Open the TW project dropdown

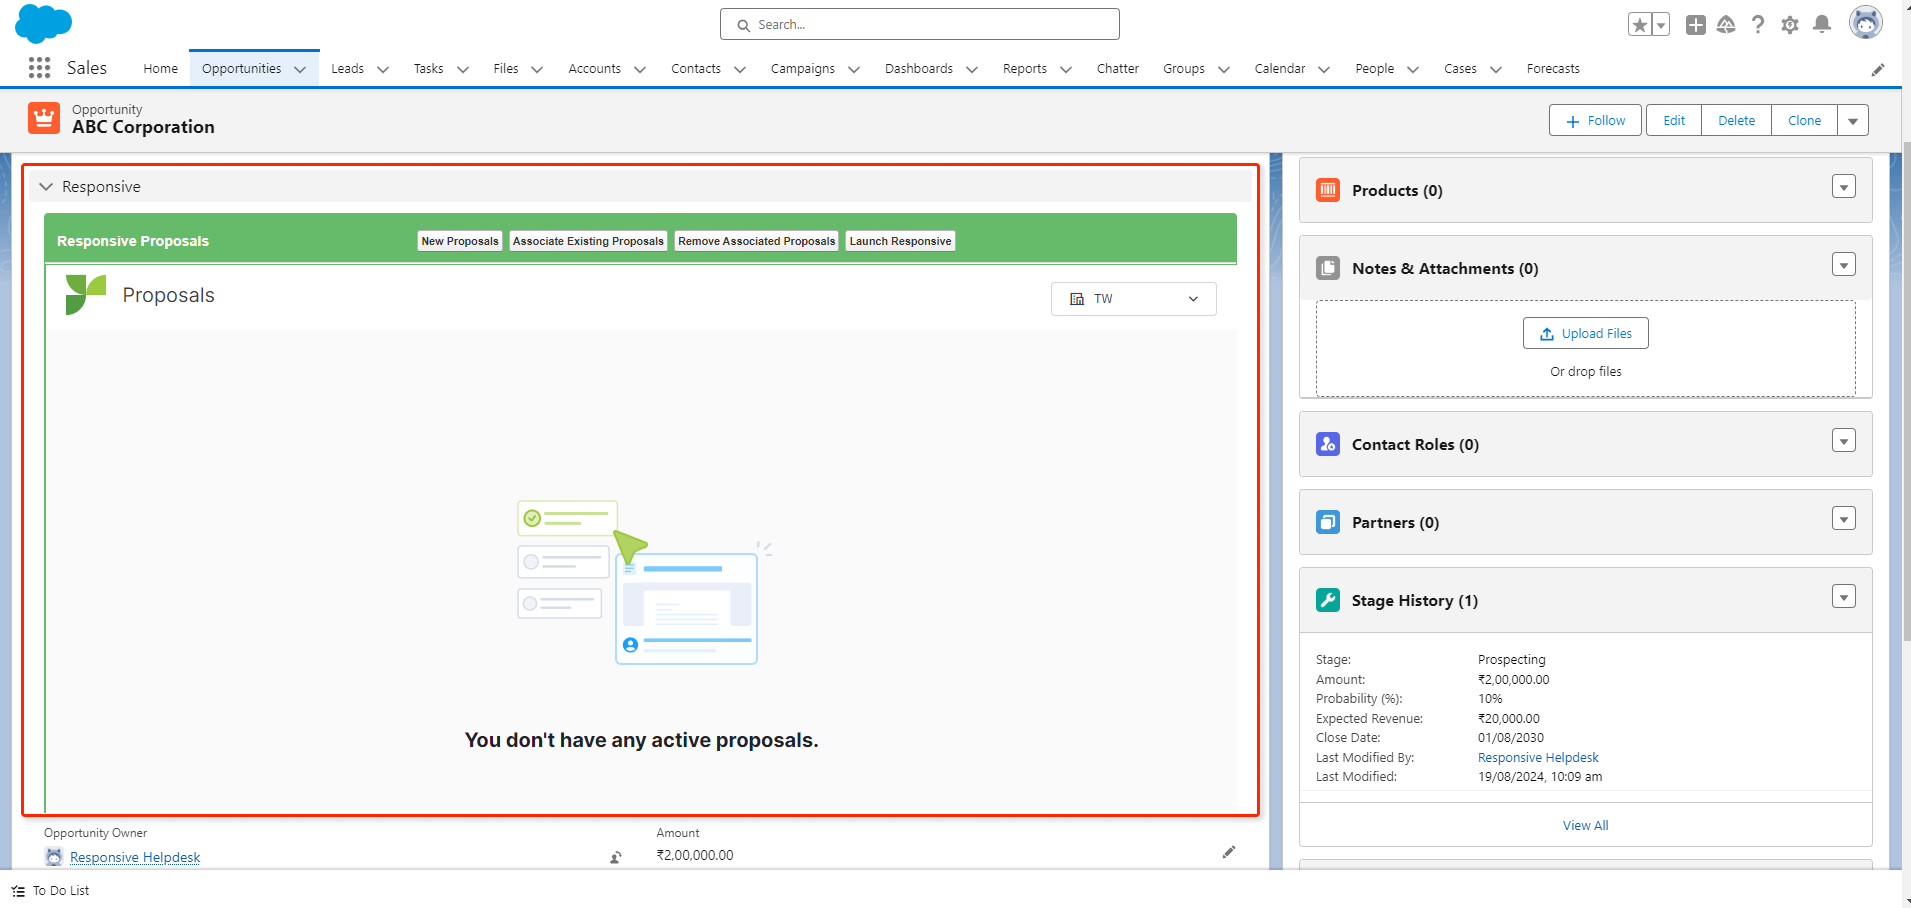[1134, 299]
